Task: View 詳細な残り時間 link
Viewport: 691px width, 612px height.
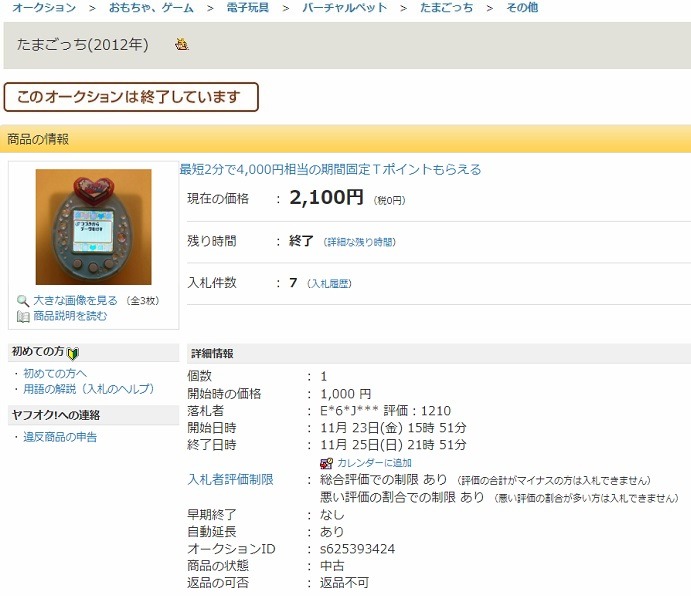Action: pos(360,242)
